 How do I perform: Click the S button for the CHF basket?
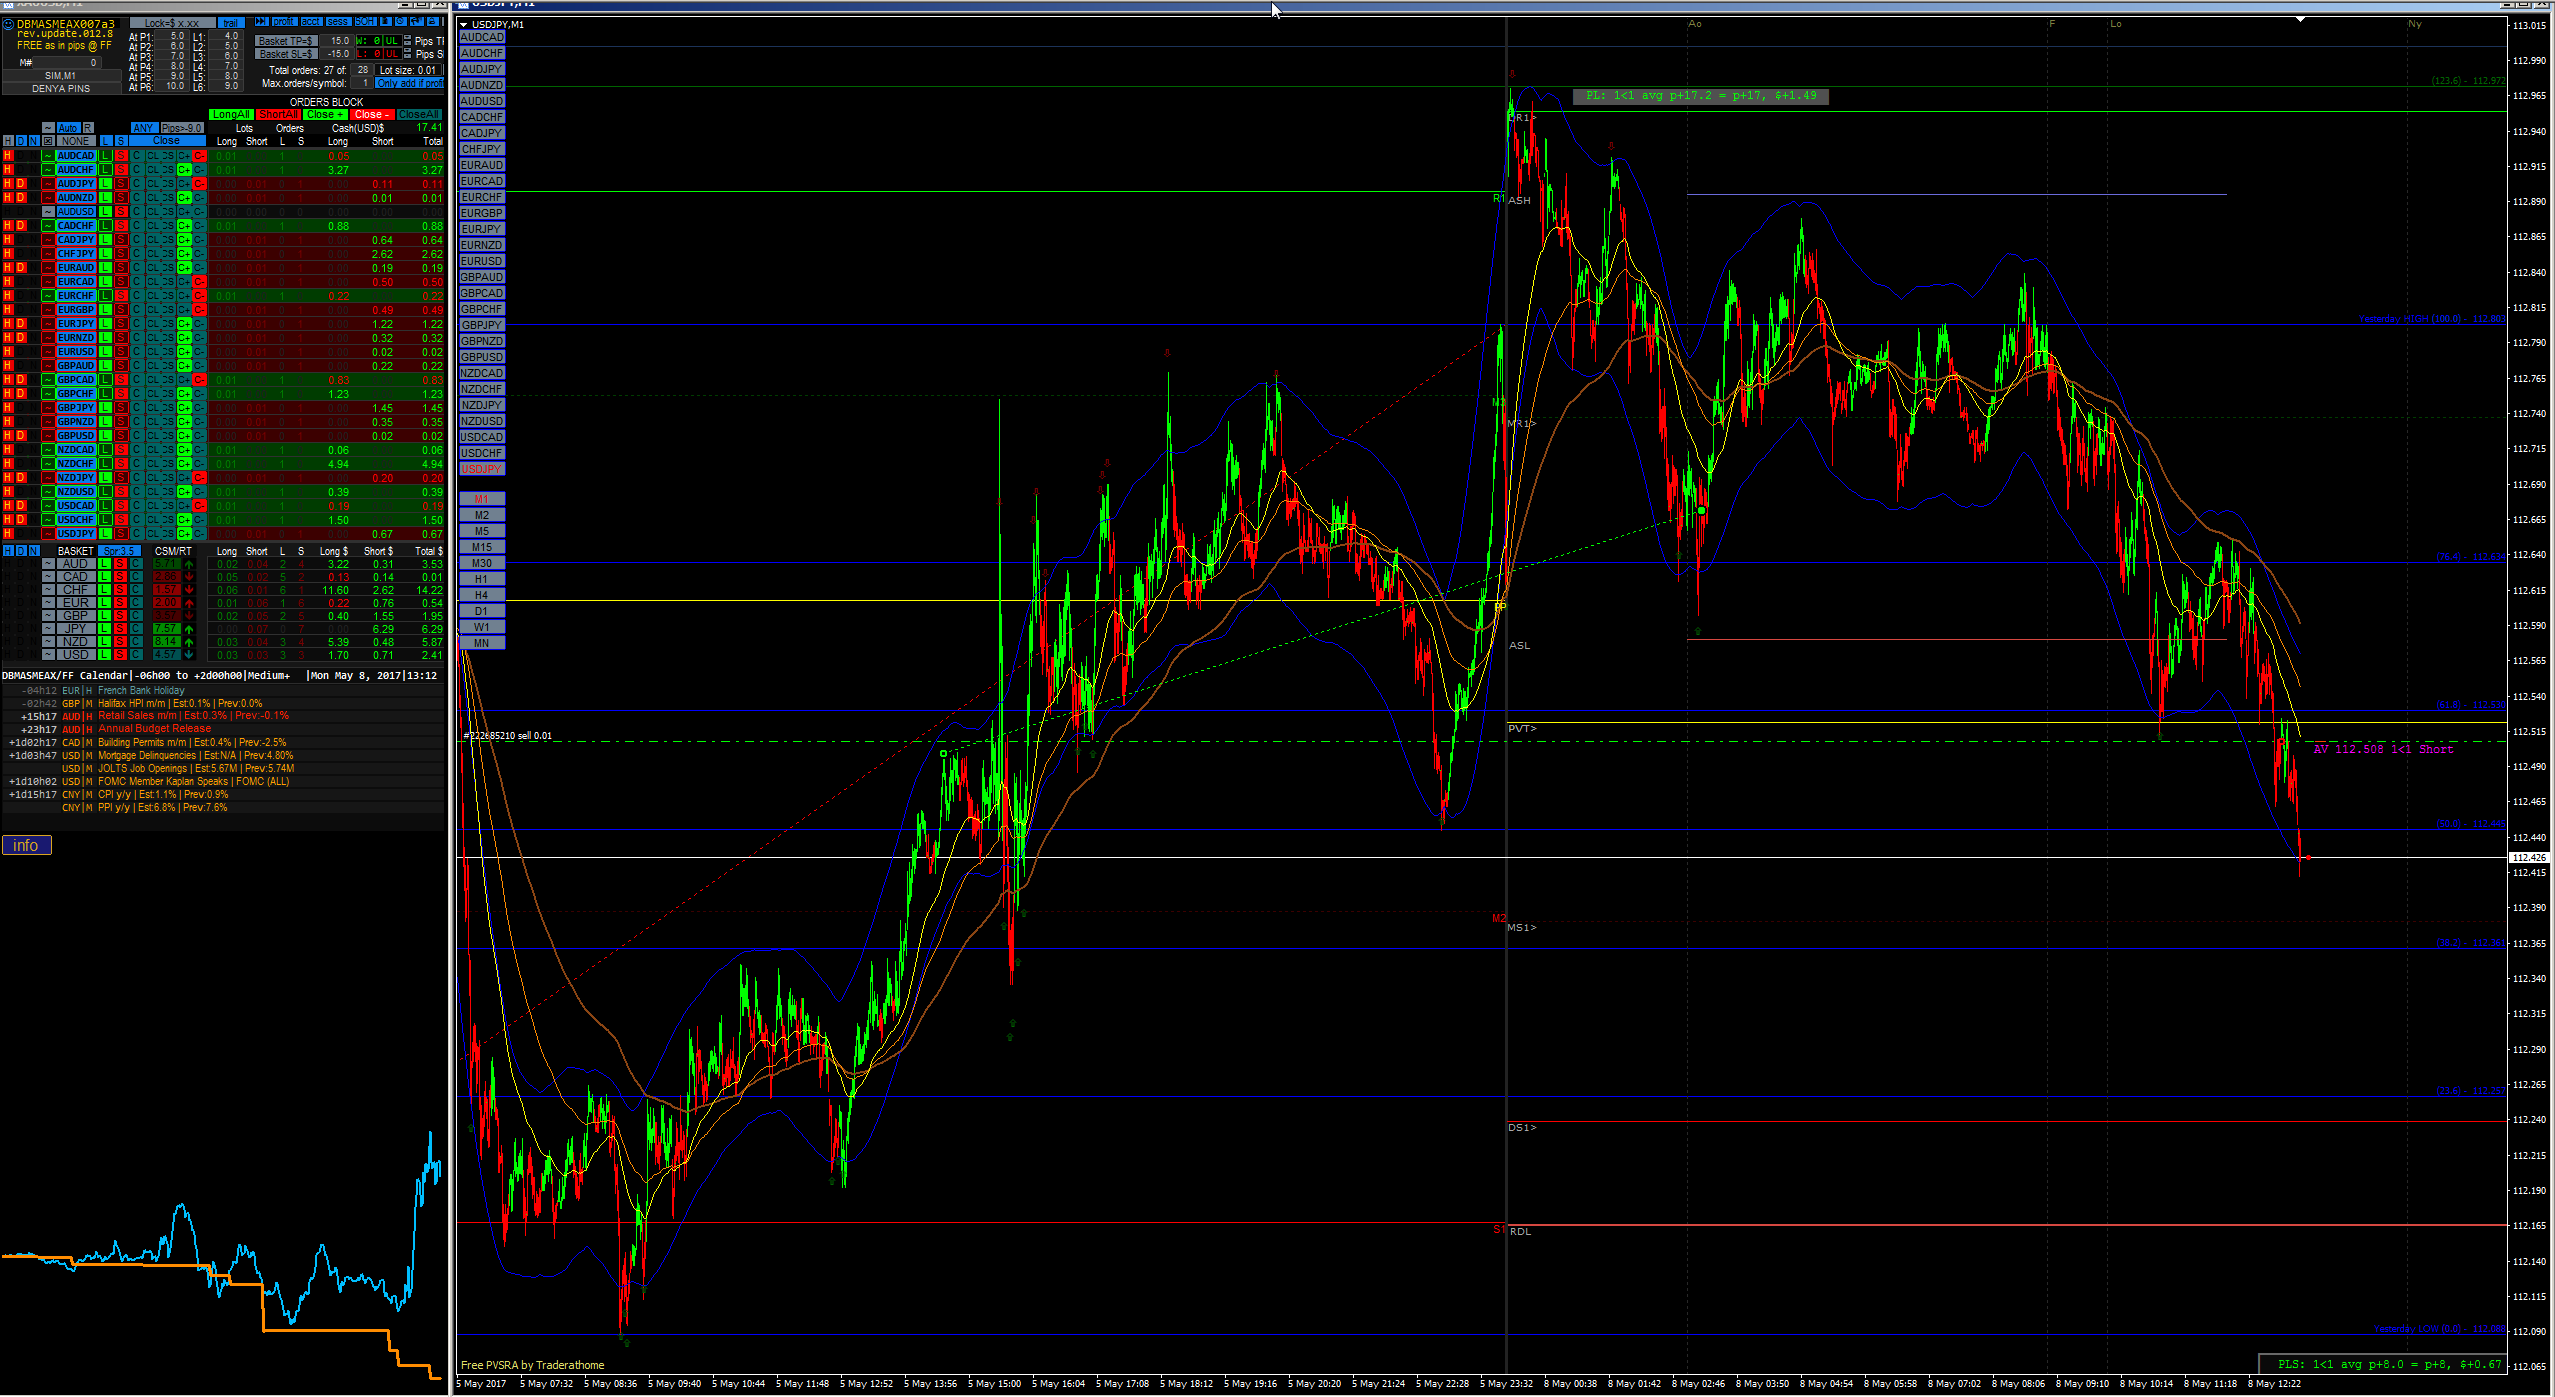(120, 589)
